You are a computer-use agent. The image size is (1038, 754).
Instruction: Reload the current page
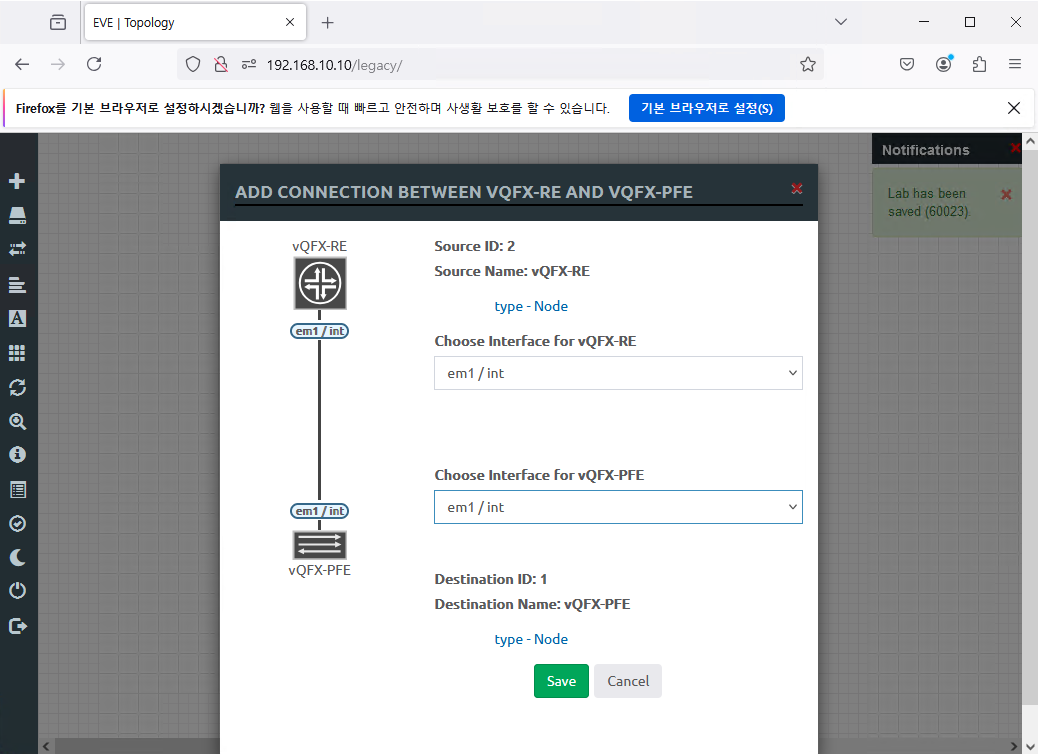coord(94,64)
